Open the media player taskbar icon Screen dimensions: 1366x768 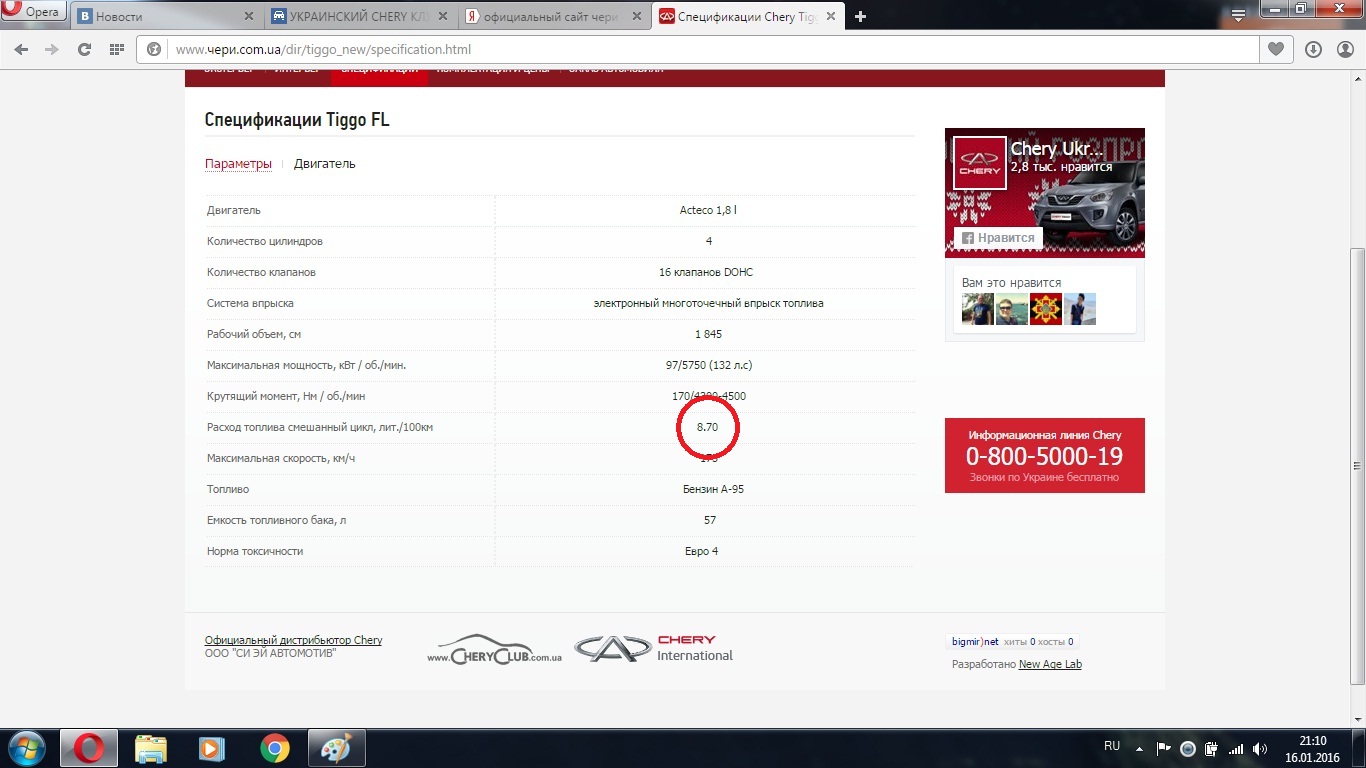(212, 748)
